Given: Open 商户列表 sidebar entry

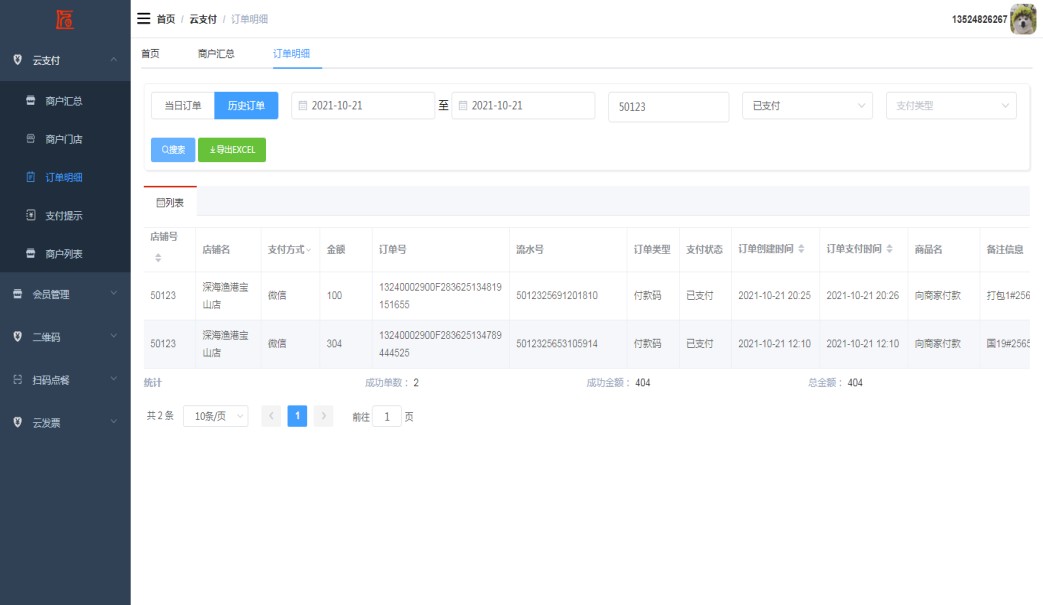Looking at the screenshot, I should tap(63, 254).
